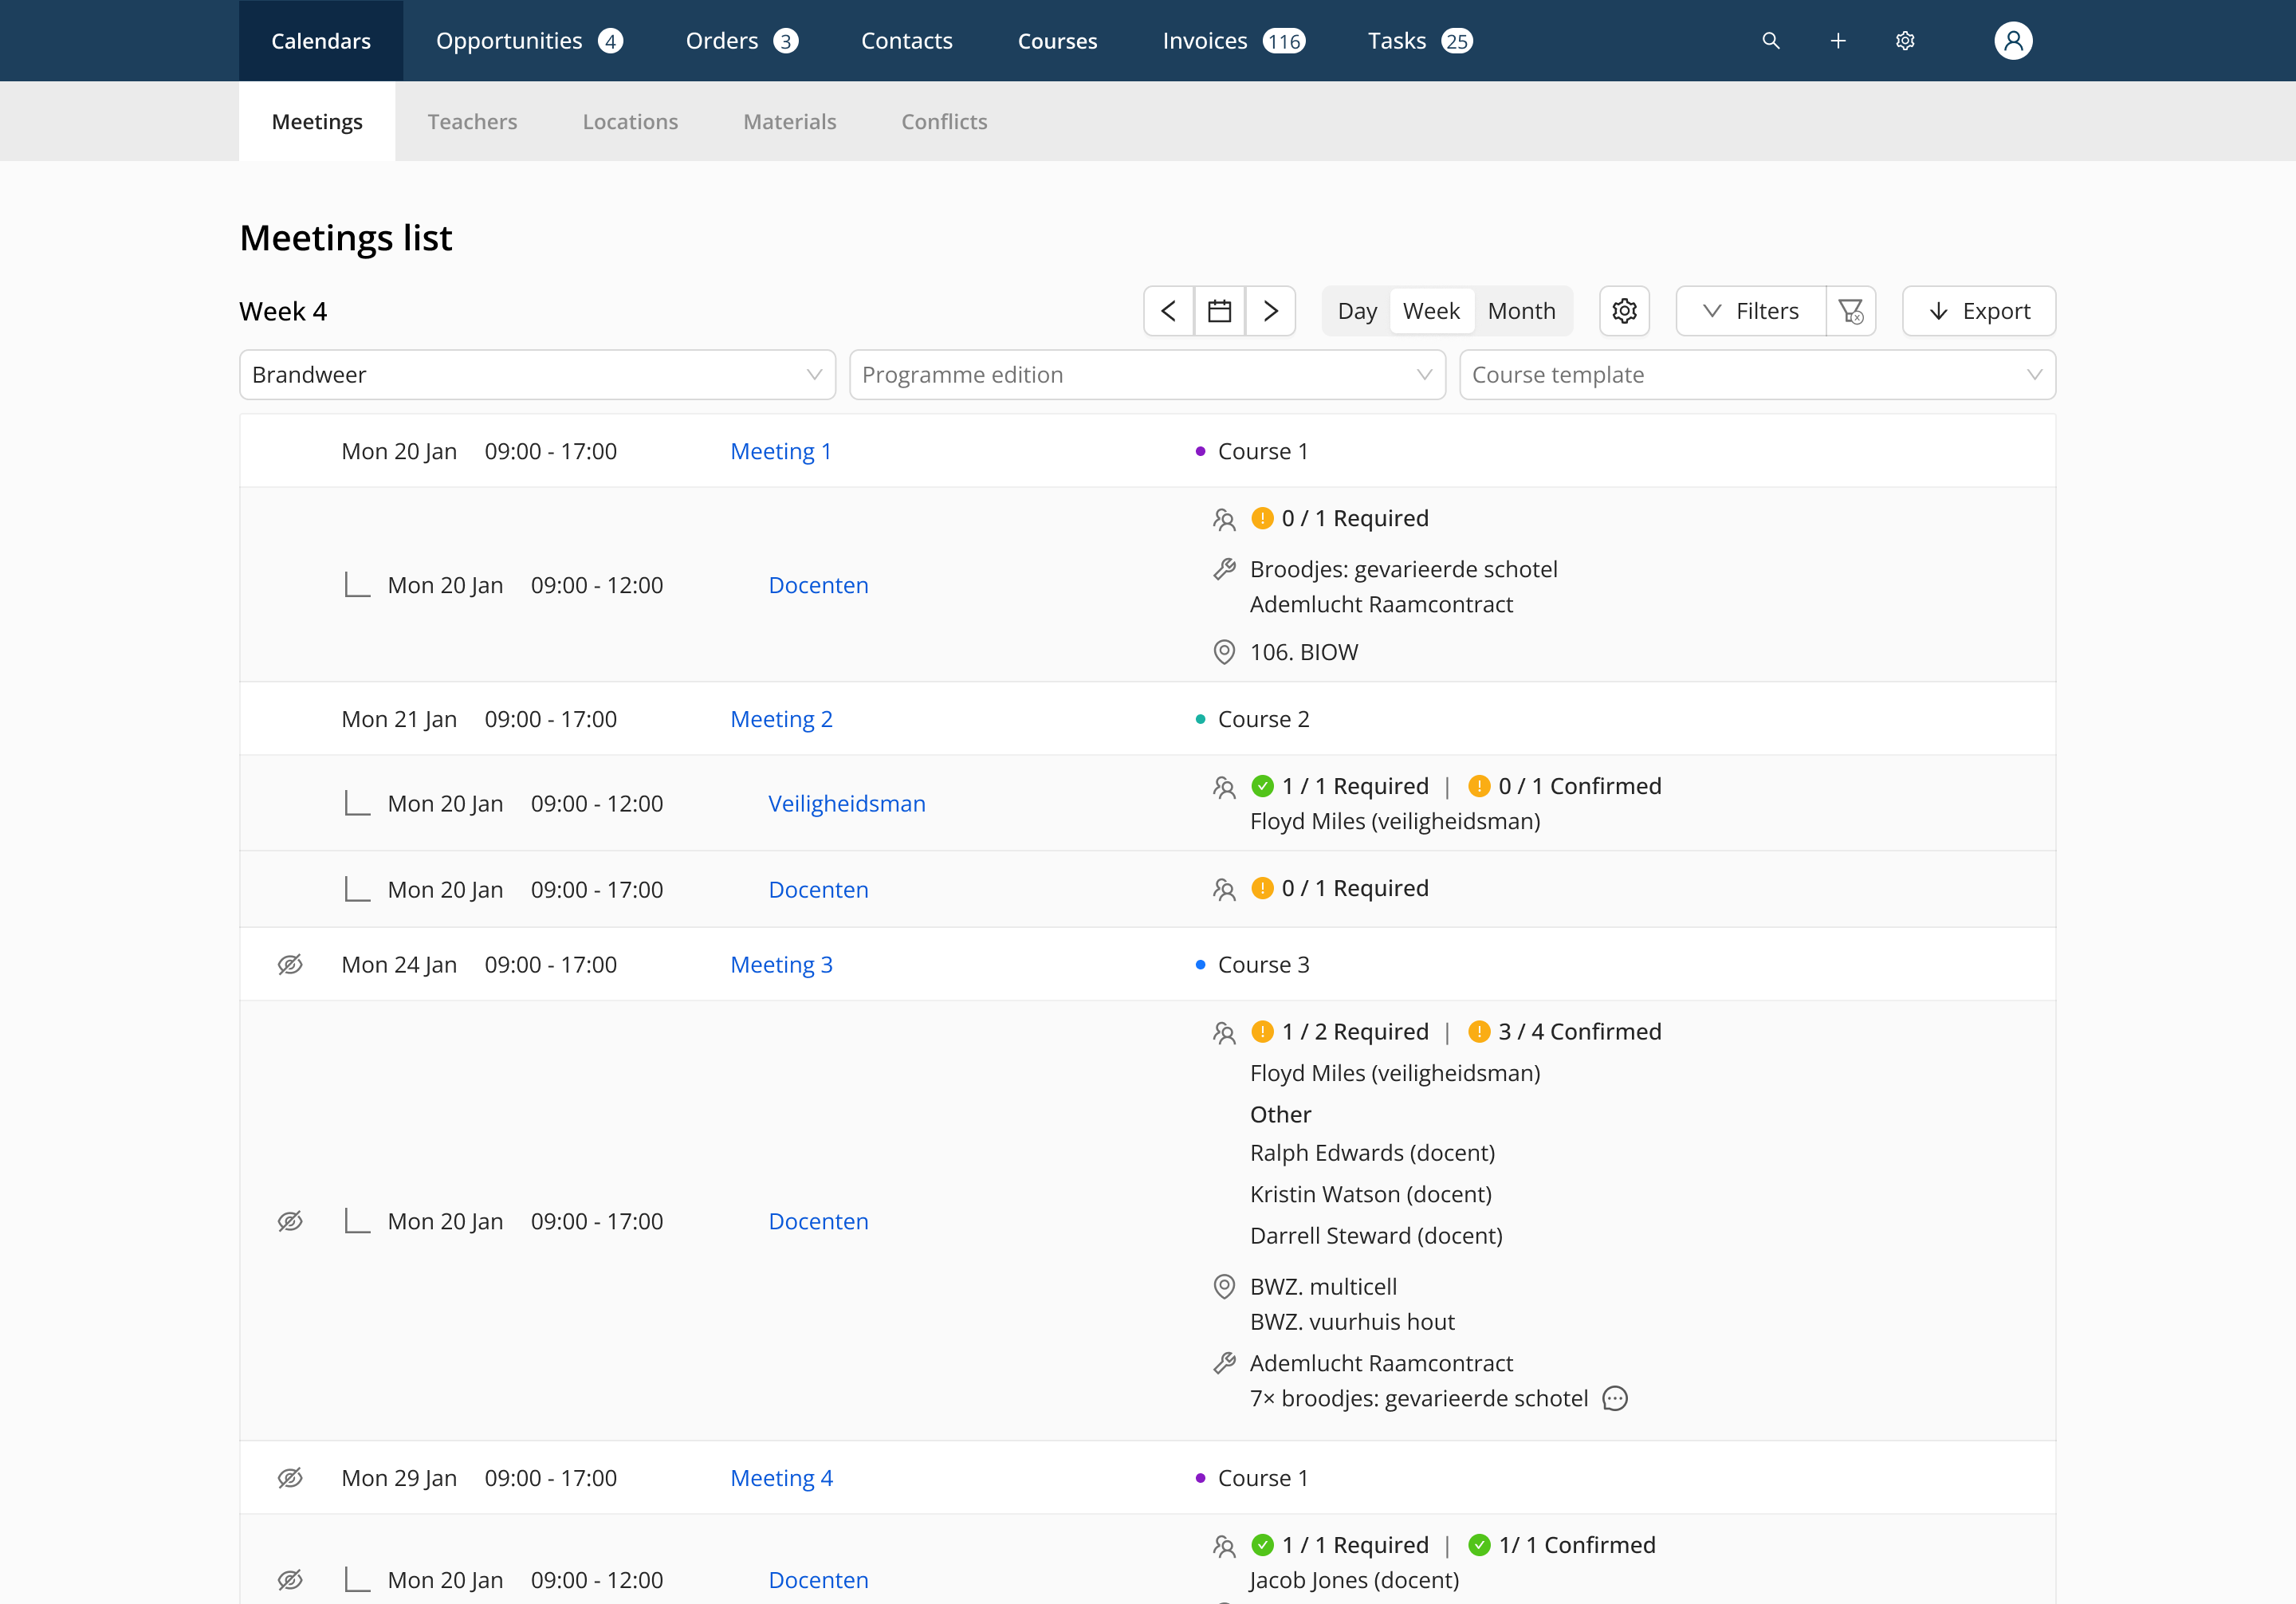Image resolution: width=2296 pixels, height=1604 pixels.
Task: Toggle hidden eye icon on Meeting 3 row
Action: tap(290, 964)
